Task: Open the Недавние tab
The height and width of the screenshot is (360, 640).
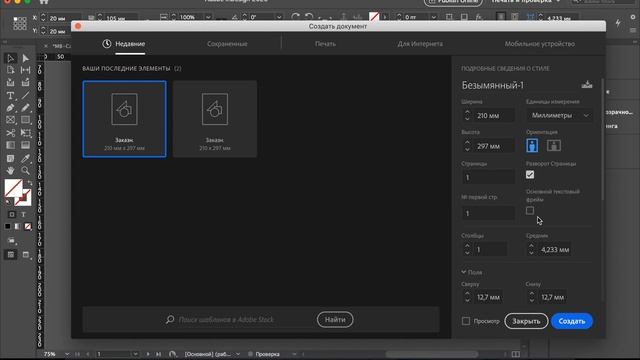Action: click(x=124, y=44)
